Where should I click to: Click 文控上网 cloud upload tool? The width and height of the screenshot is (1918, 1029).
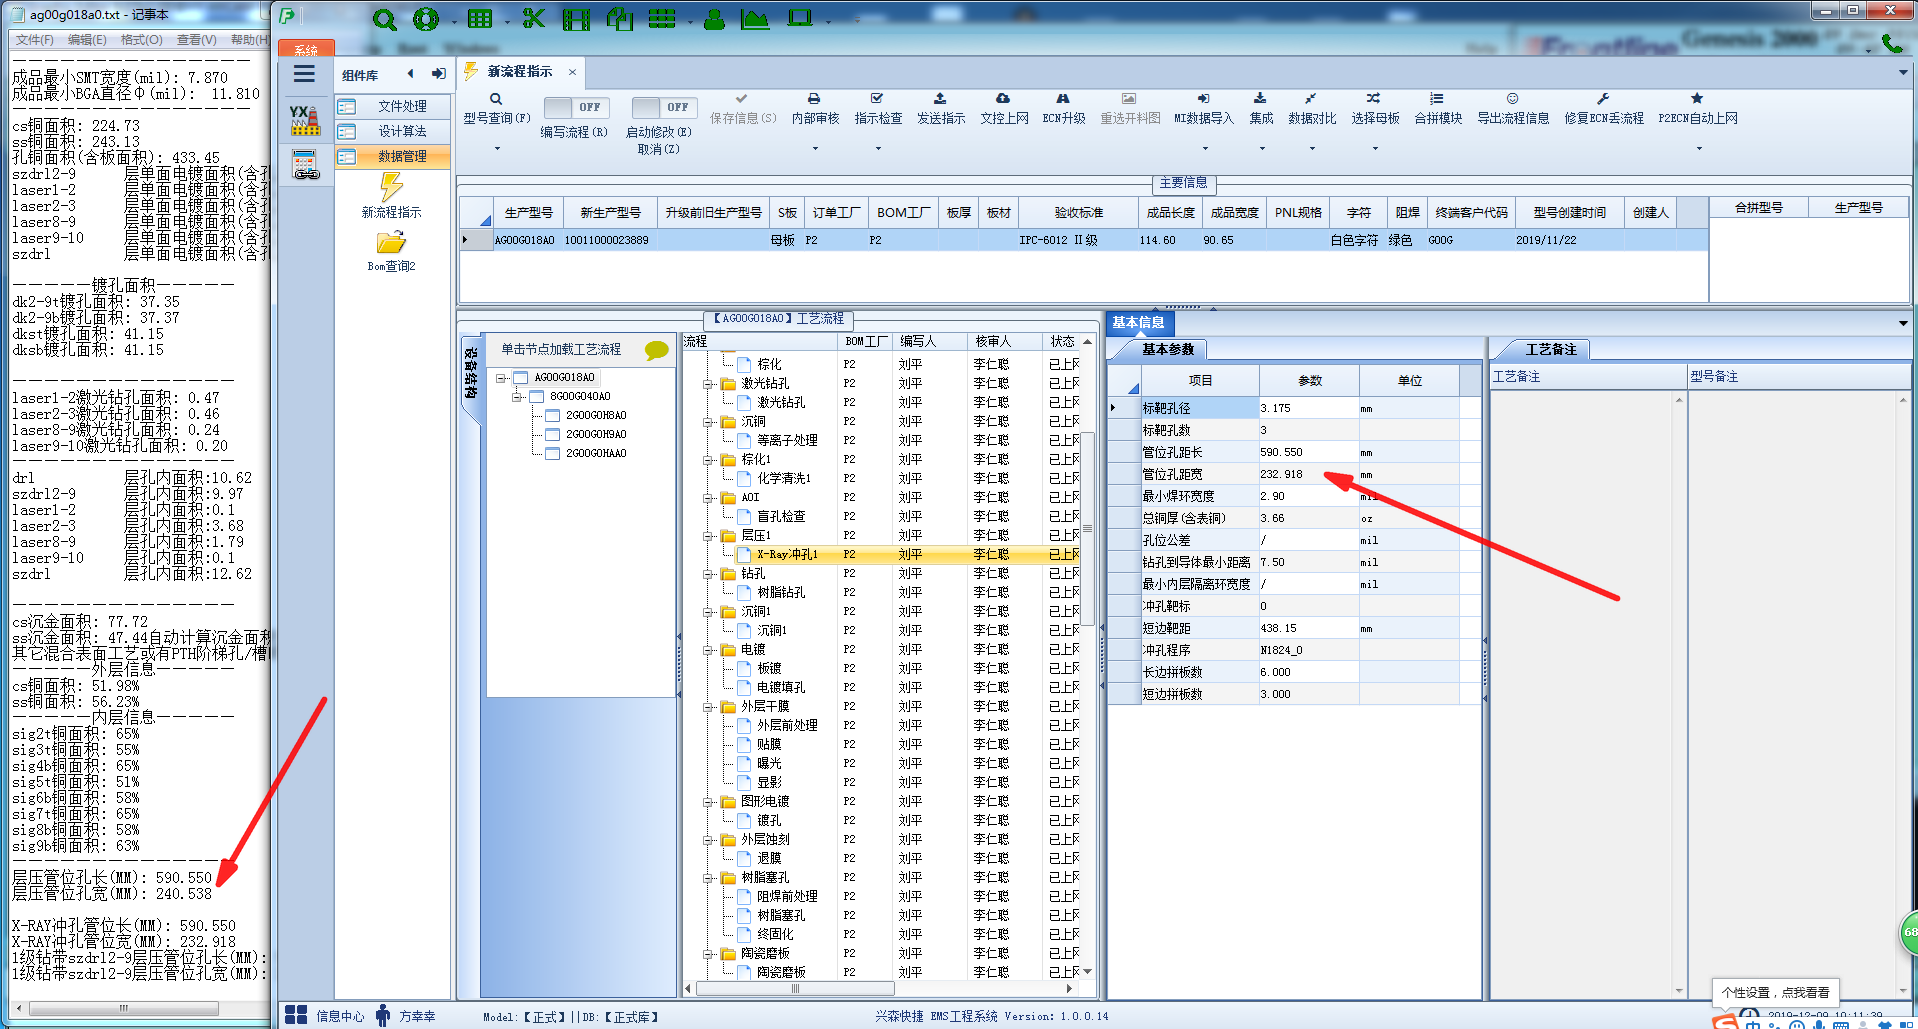[1004, 109]
